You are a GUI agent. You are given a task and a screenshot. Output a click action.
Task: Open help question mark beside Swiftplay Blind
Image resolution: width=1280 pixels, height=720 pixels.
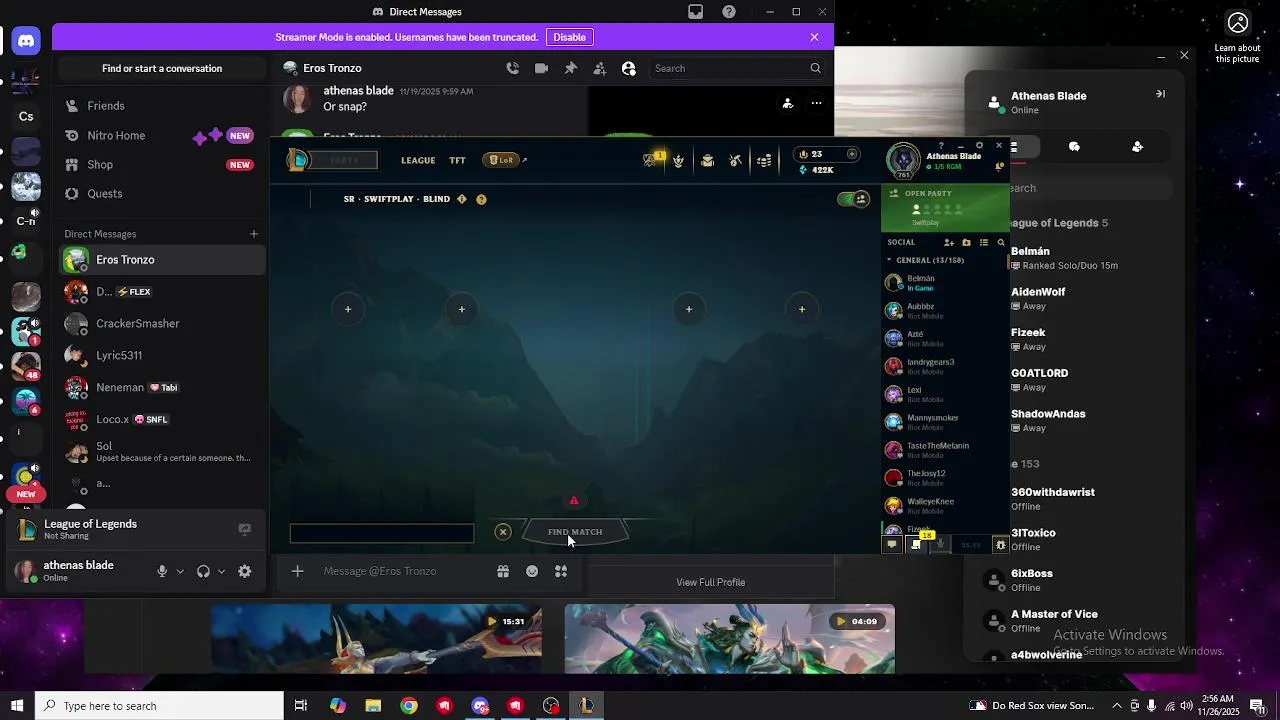[x=481, y=199]
